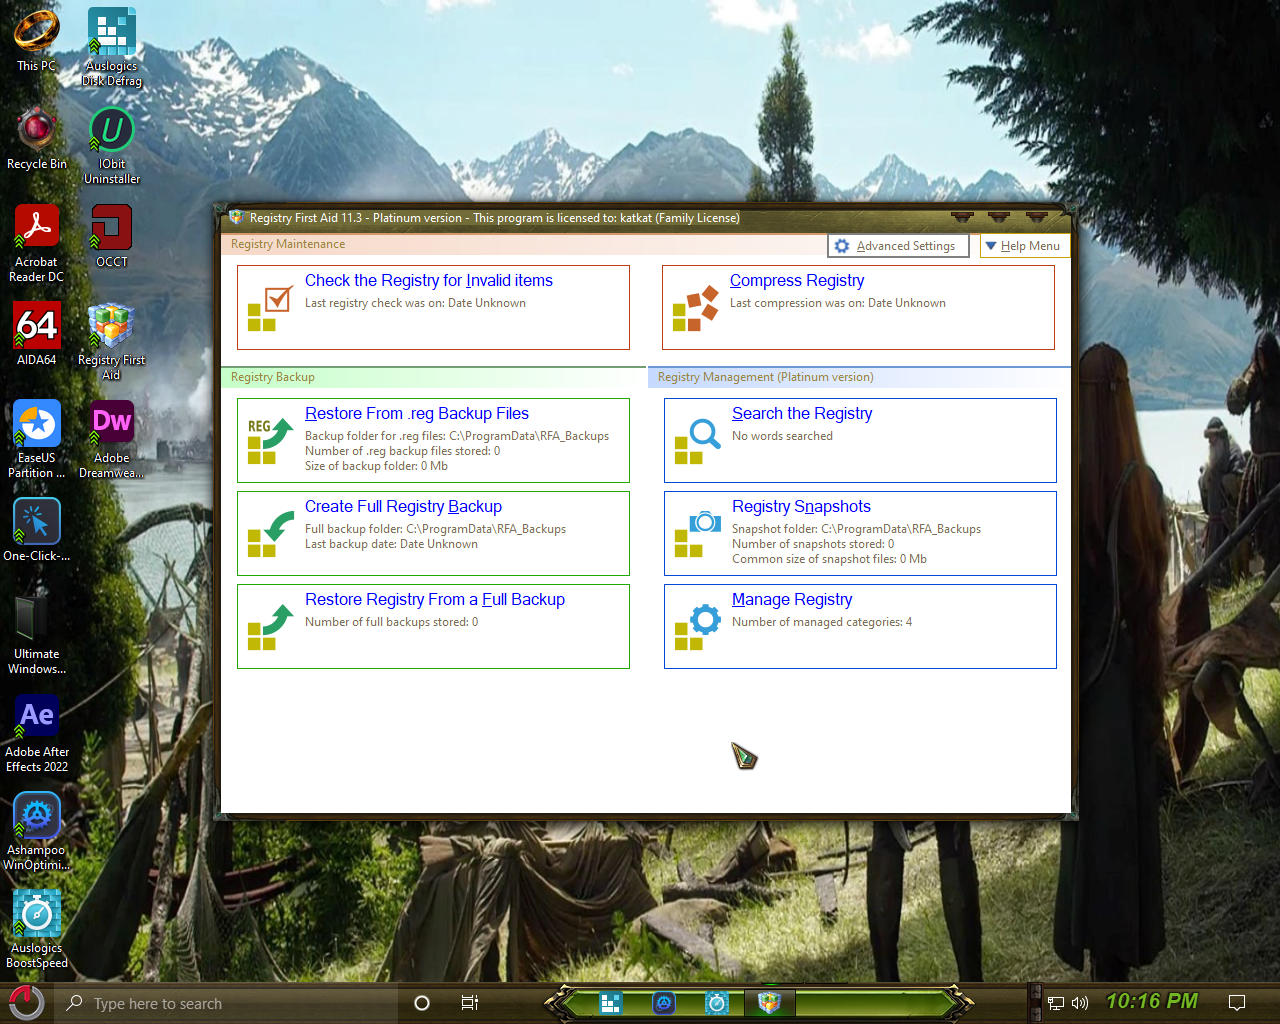Viewport: 1280px width, 1024px height.
Task: Open Restore From .reg Backup Files
Action: click(x=416, y=414)
